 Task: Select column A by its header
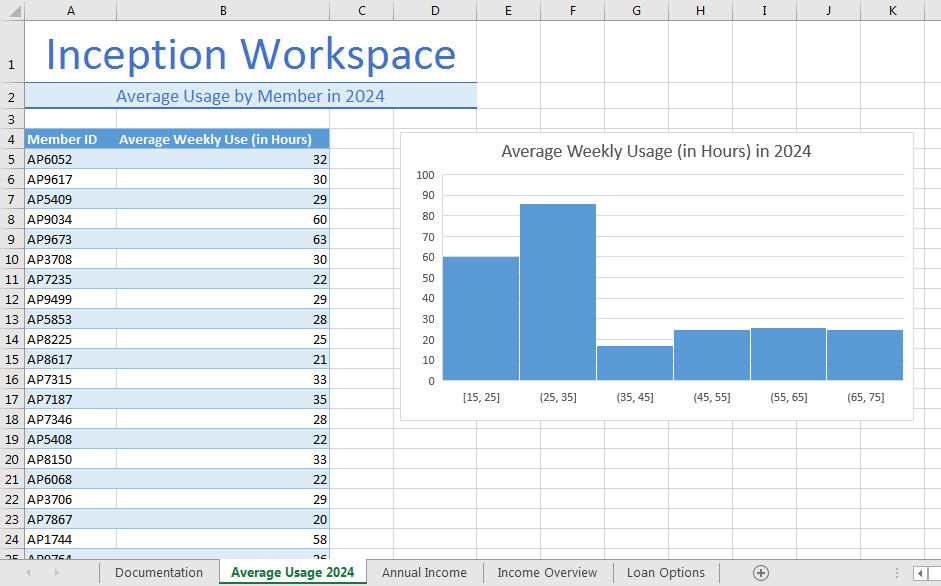pyautogui.click(x=70, y=10)
